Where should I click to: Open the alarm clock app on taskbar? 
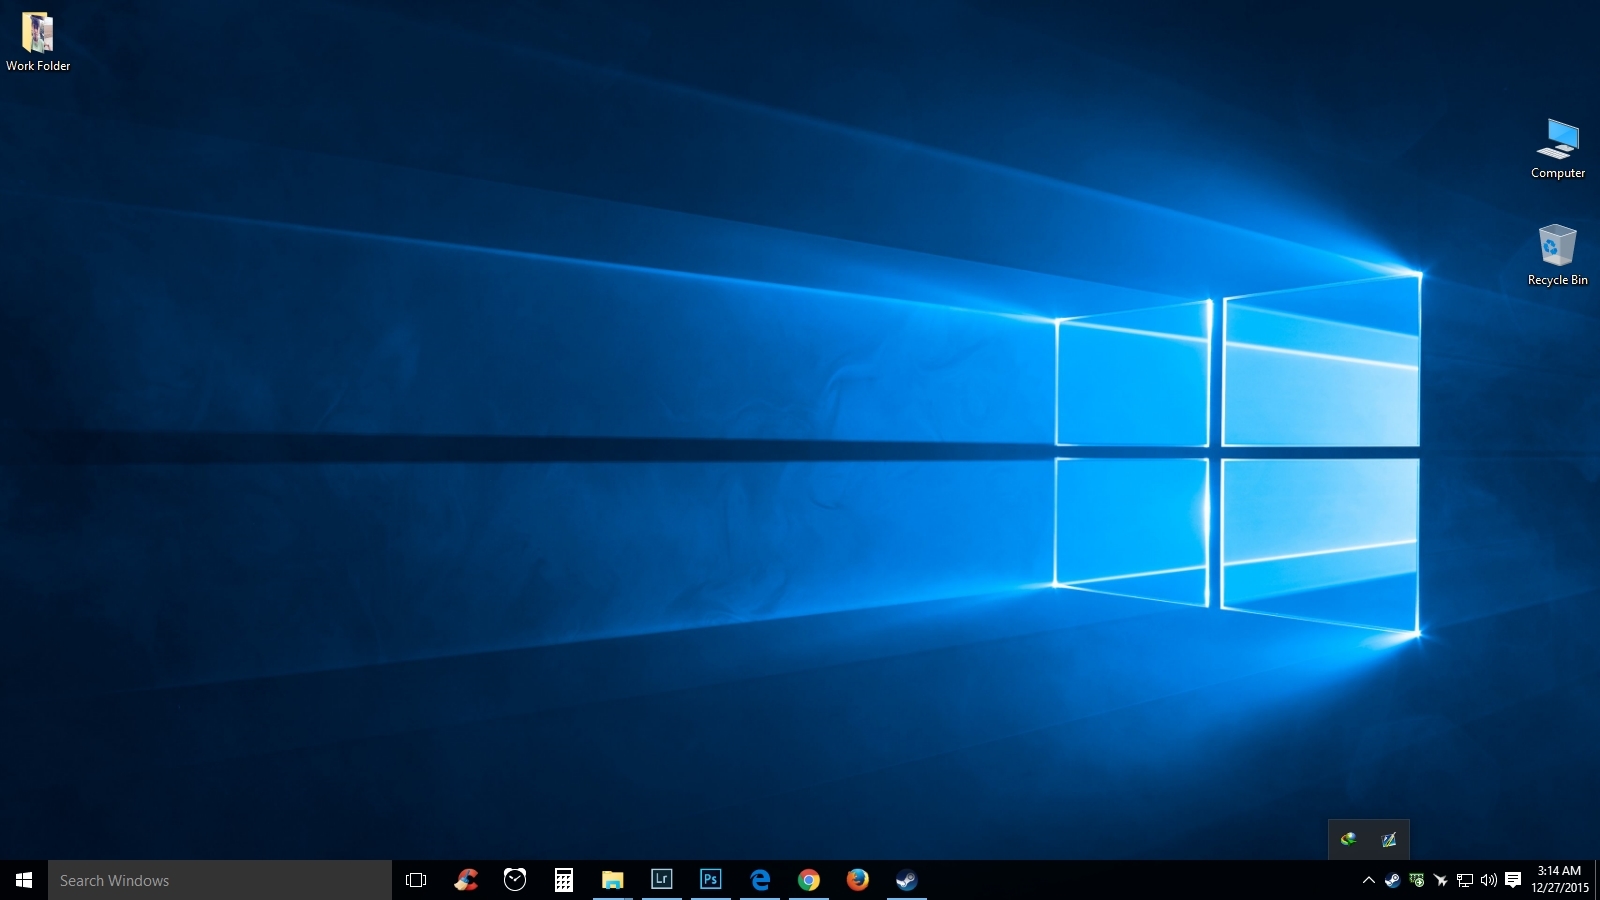coord(515,880)
